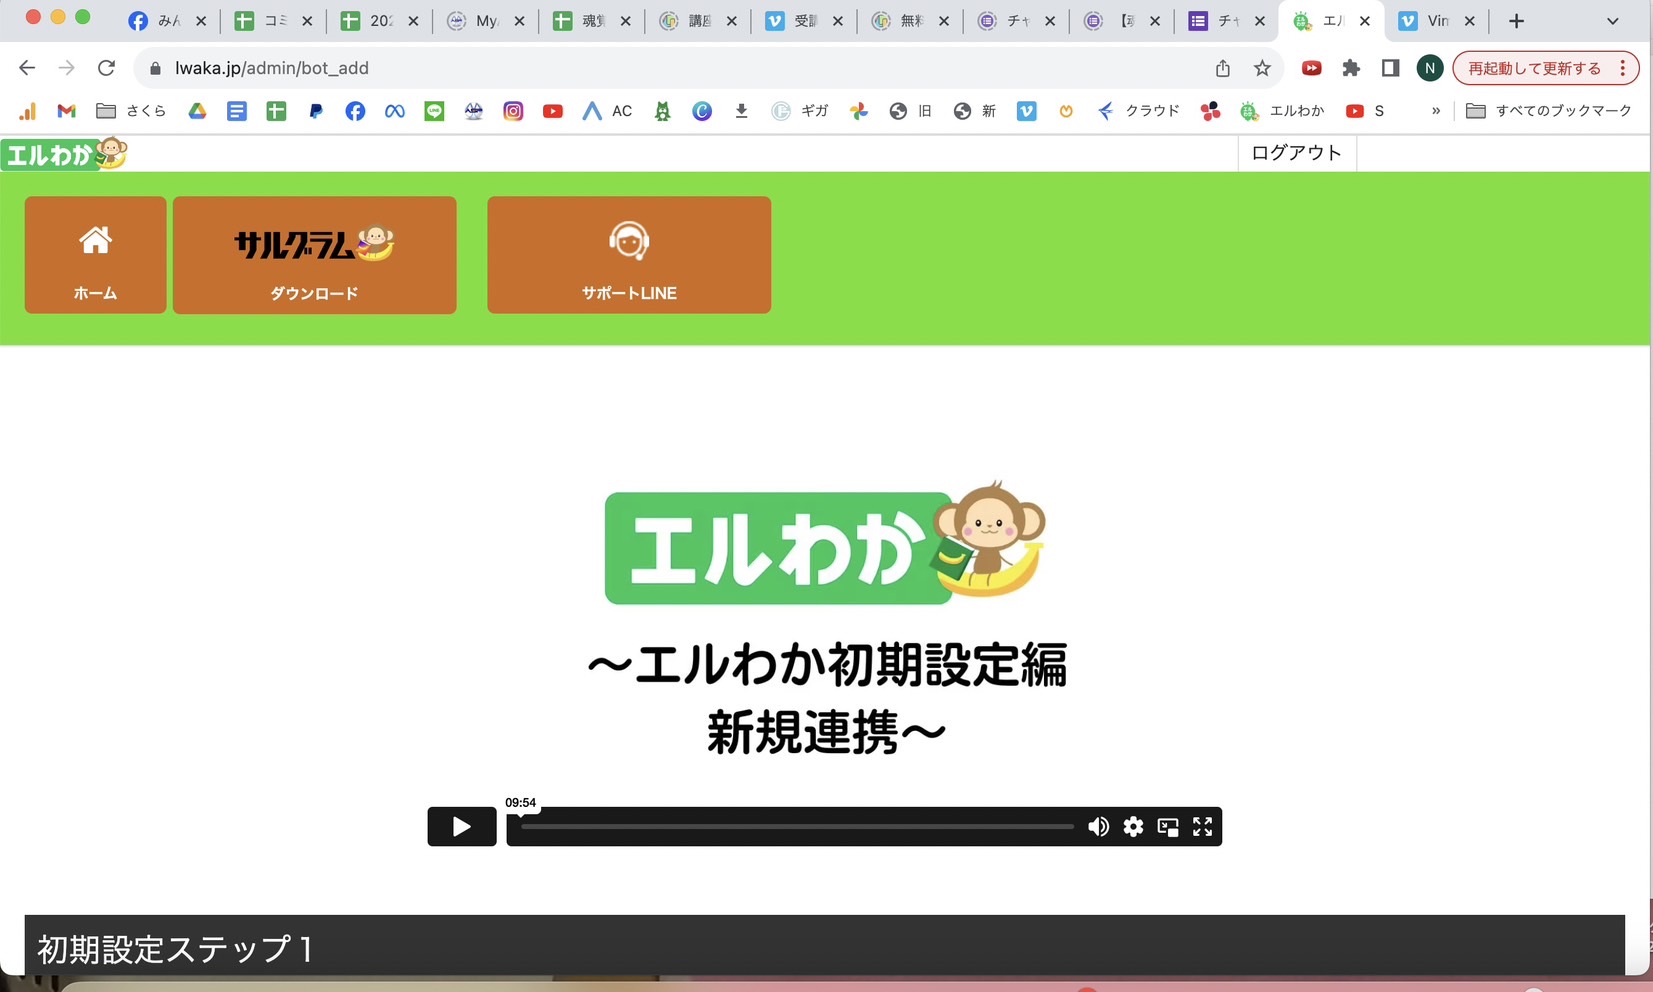Open the 新 bookmark
This screenshot has width=1653, height=992.
coord(975,111)
